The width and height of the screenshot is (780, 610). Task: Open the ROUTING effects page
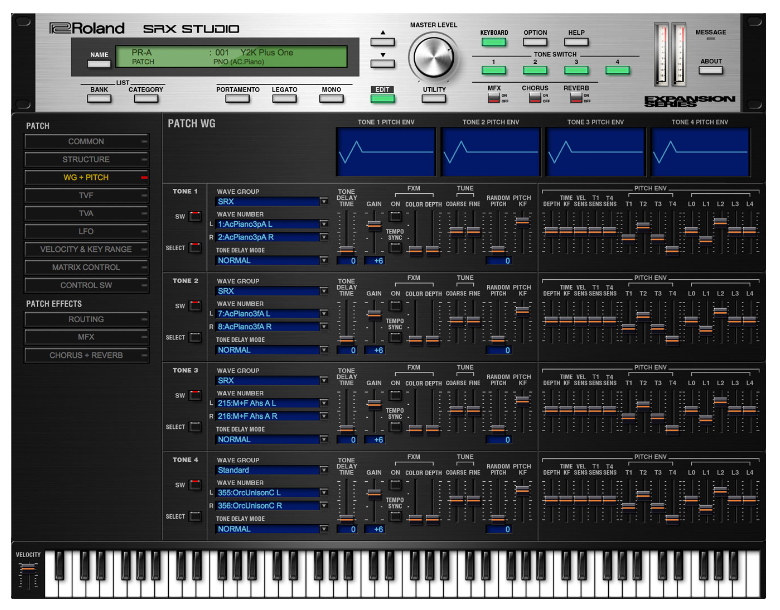coord(87,319)
